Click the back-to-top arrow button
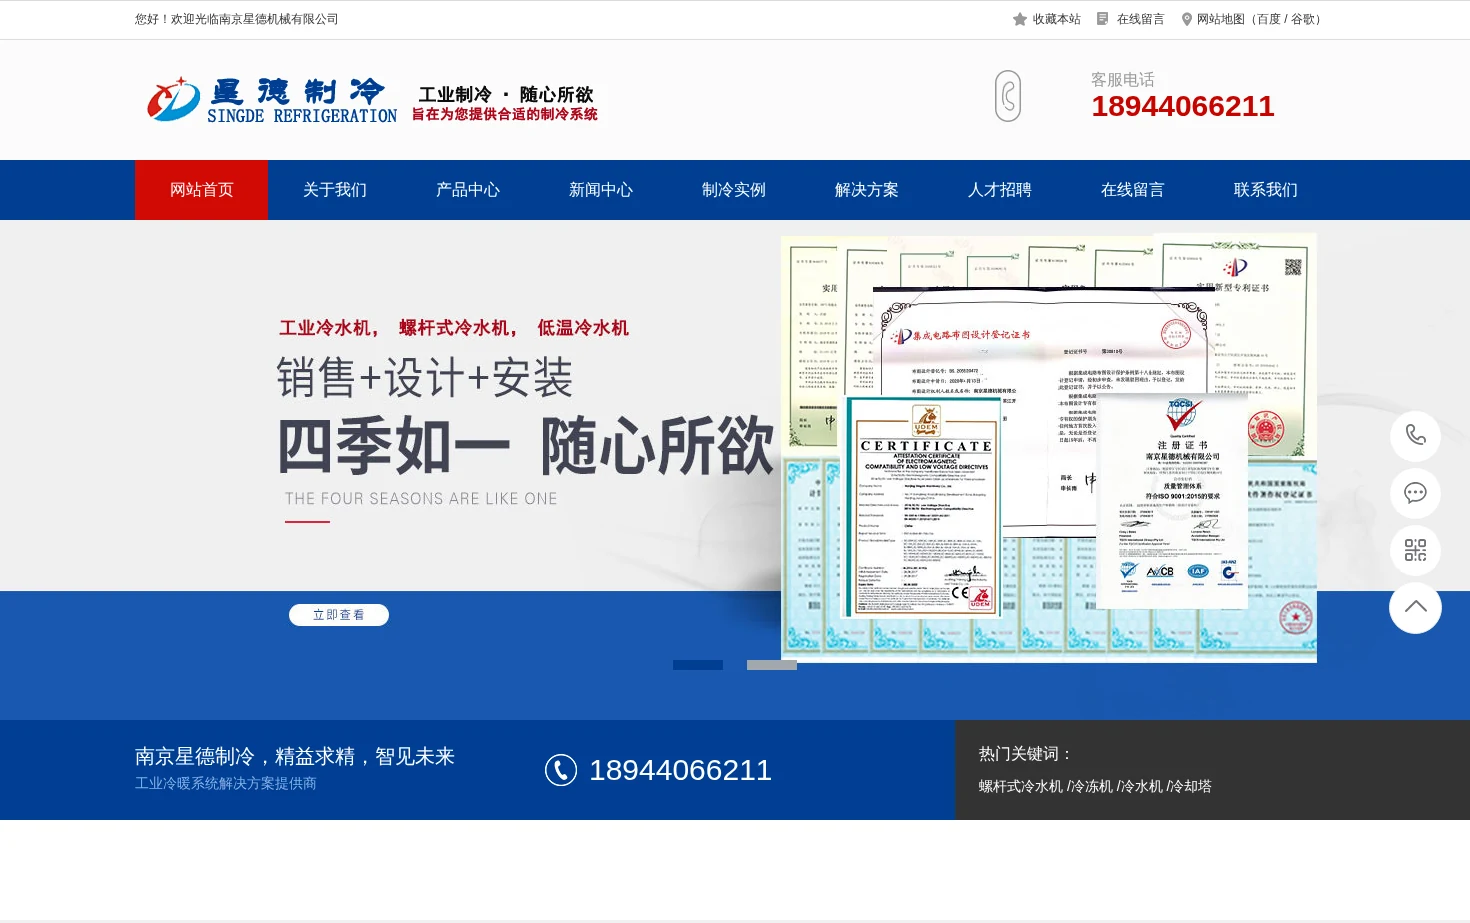The width and height of the screenshot is (1470, 923). coord(1415,607)
